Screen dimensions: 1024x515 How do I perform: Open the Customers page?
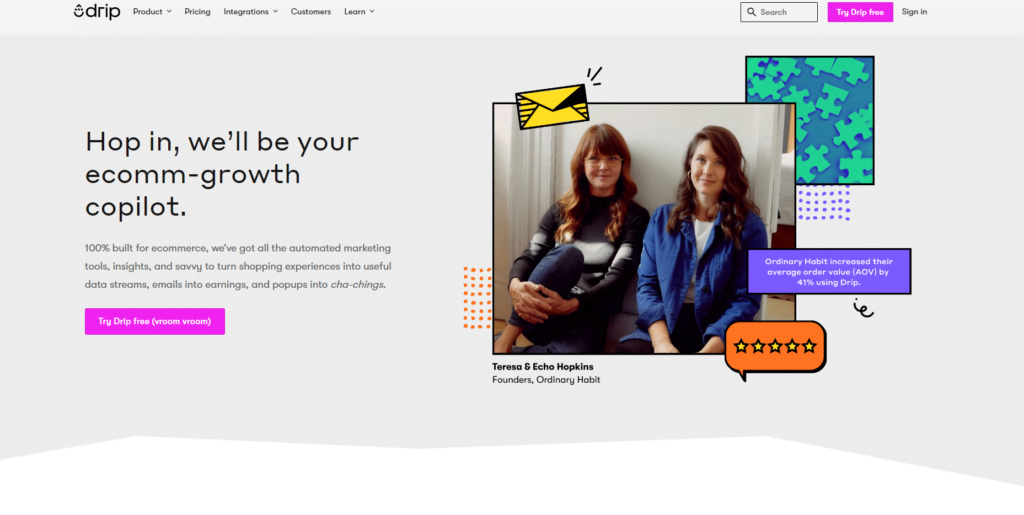point(311,12)
